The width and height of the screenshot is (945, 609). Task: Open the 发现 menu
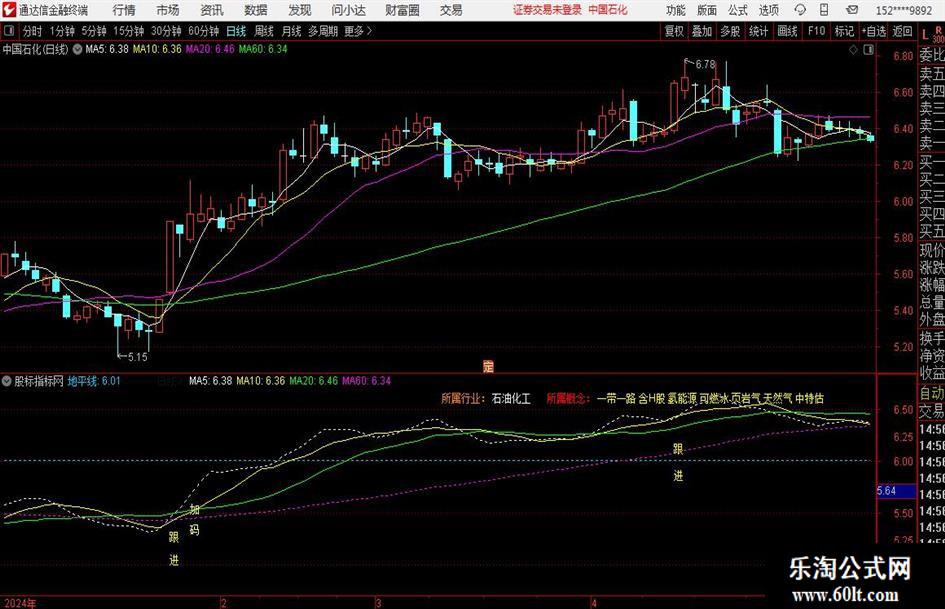(x=300, y=10)
